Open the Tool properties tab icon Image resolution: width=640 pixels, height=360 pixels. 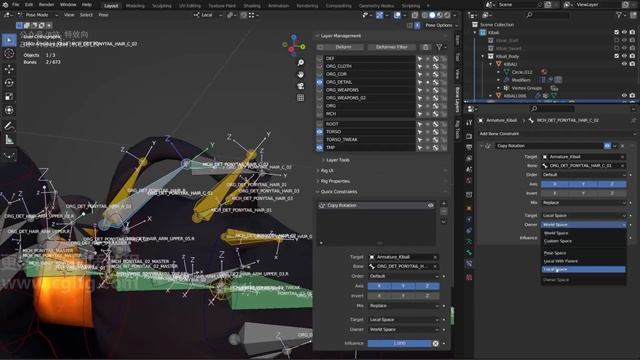[x=469, y=122]
